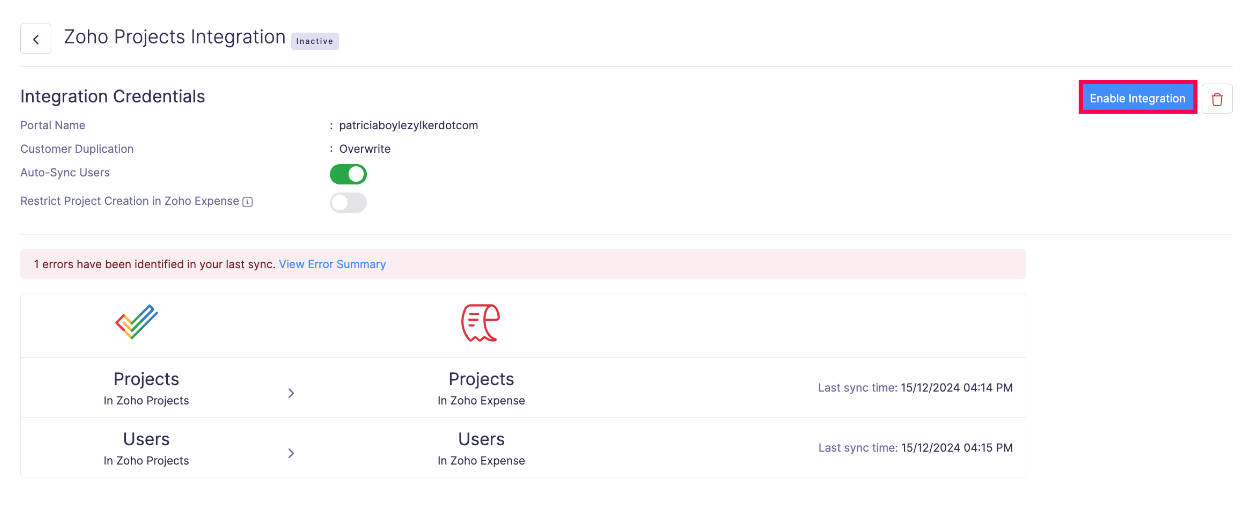Go back using the left arrow button

tap(36, 39)
